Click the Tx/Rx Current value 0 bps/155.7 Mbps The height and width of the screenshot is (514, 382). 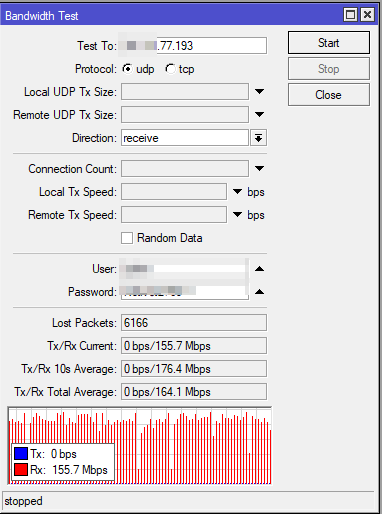click(x=194, y=346)
